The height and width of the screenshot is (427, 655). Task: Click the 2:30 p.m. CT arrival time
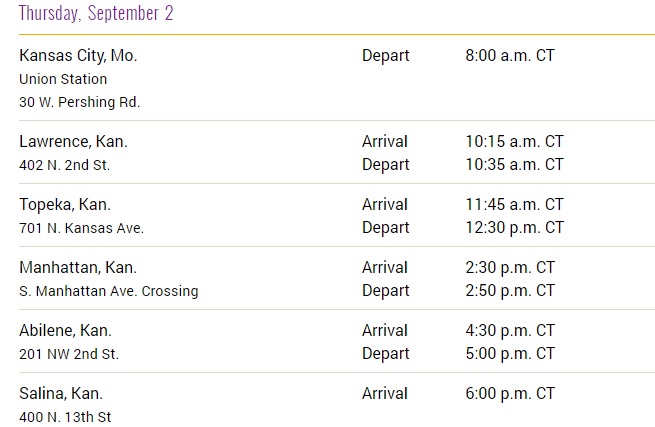pos(510,268)
